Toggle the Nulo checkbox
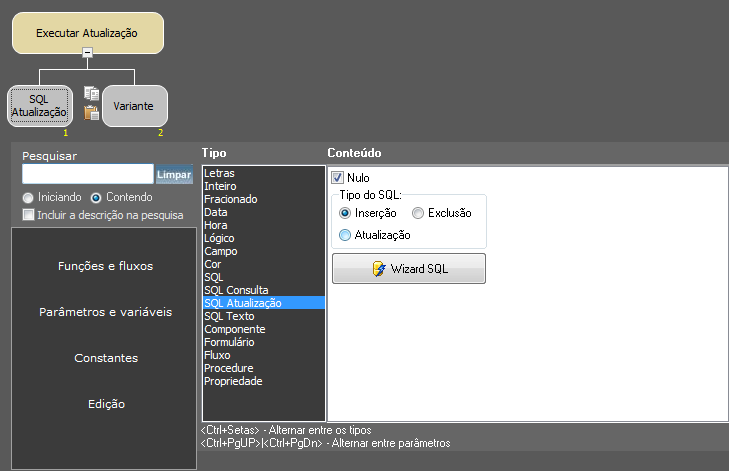 (338, 177)
